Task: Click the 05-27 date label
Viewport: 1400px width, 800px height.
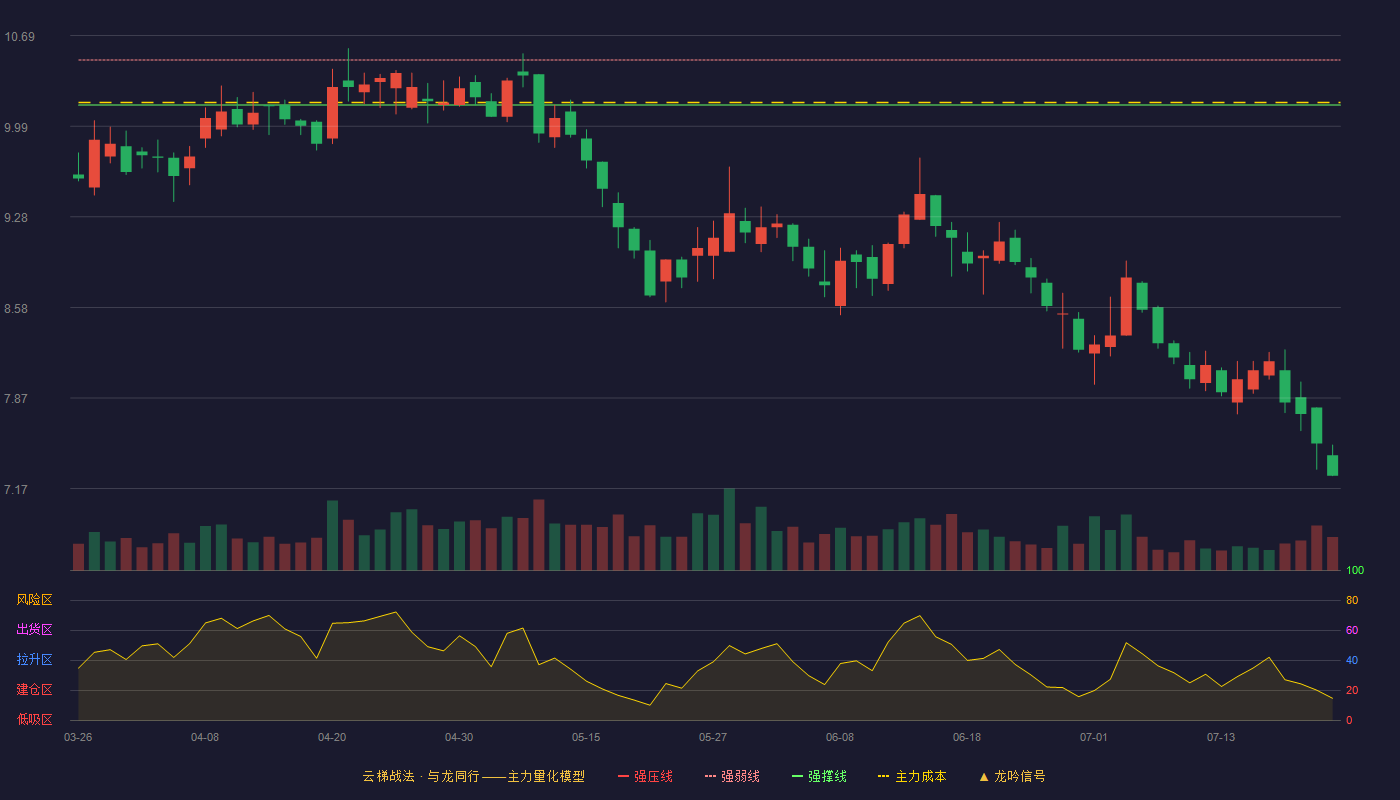Action: click(713, 737)
